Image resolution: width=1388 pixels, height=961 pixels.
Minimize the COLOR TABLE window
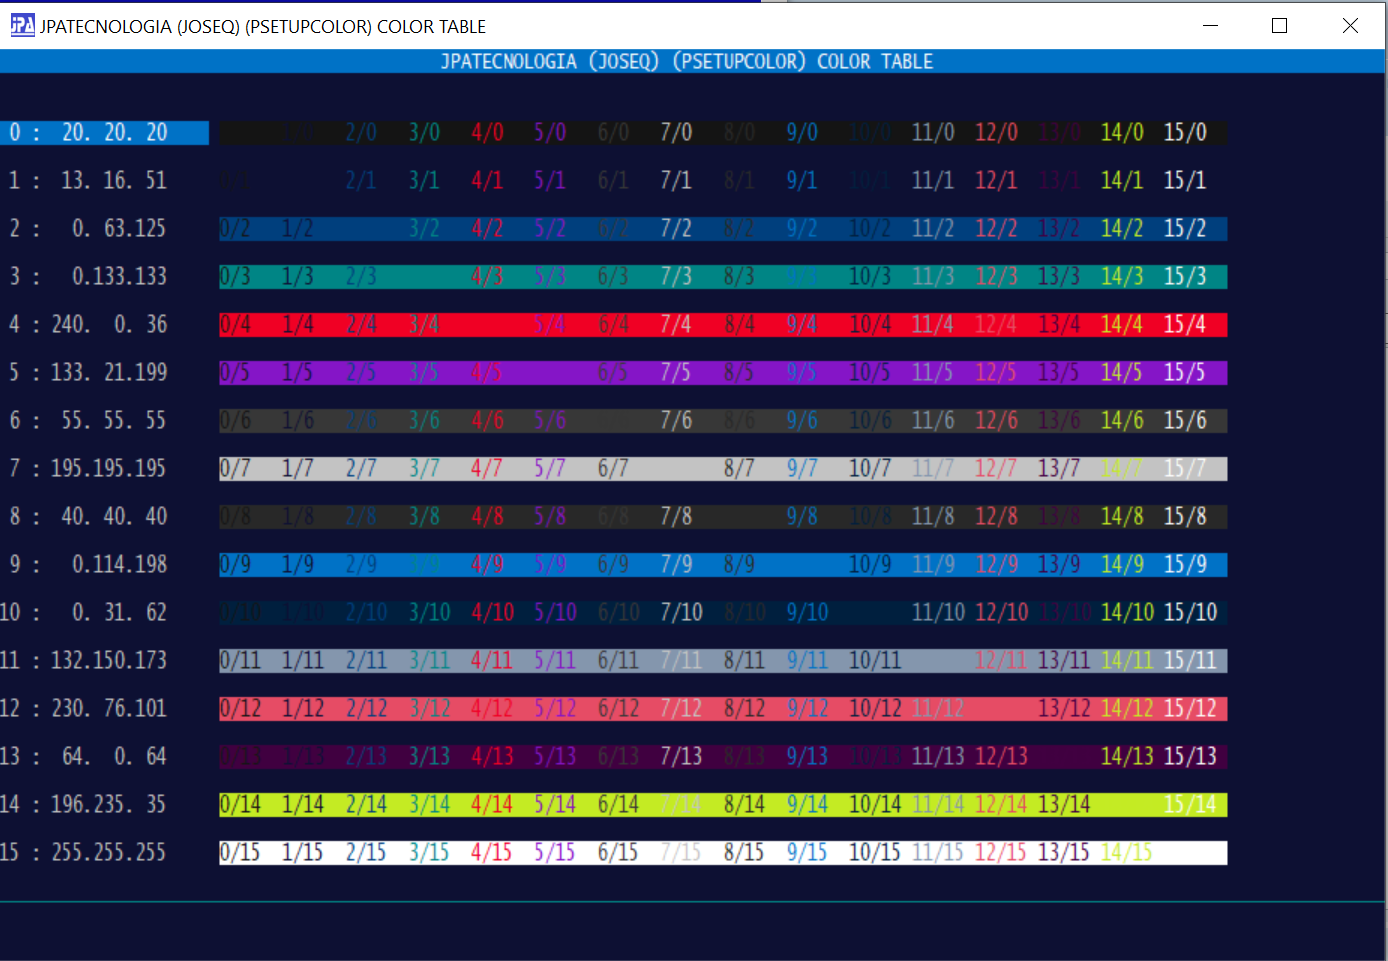[x=1210, y=25]
